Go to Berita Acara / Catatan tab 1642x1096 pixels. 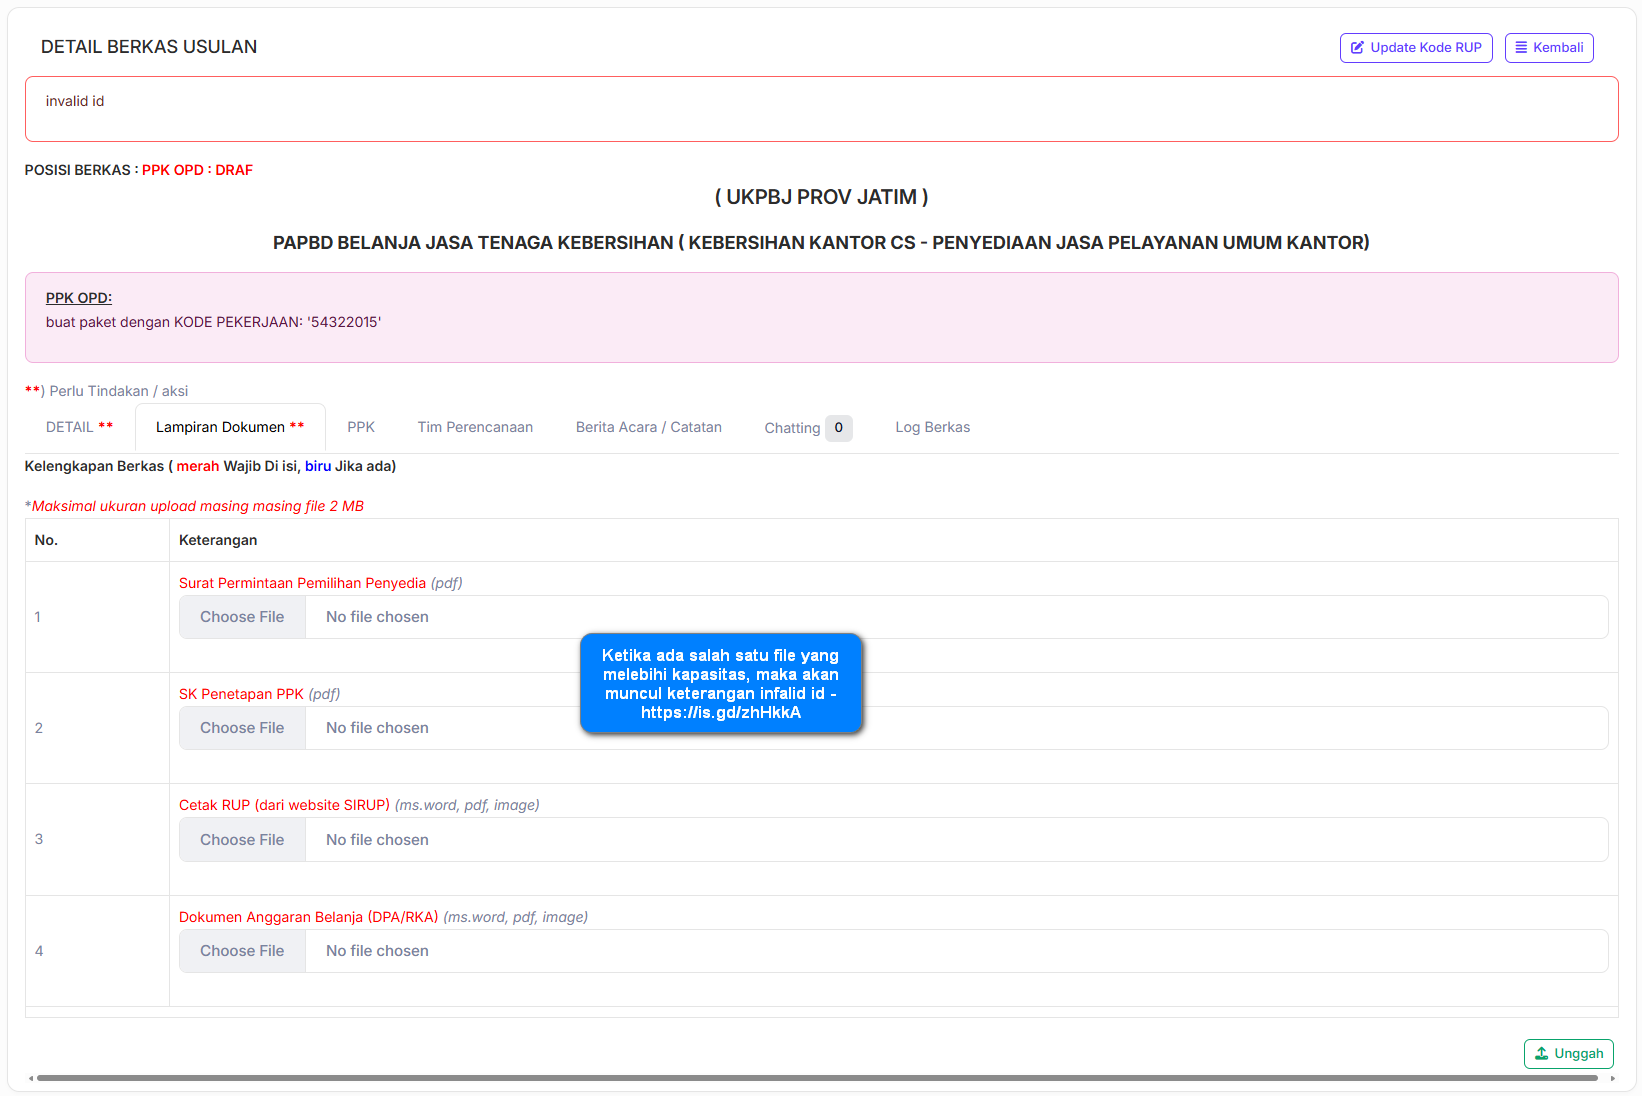(648, 427)
